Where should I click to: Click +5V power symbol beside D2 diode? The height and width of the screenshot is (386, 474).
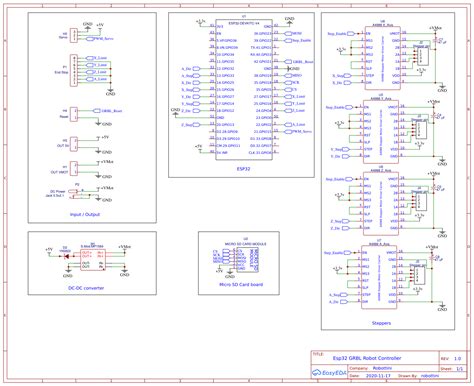tap(49, 251)
